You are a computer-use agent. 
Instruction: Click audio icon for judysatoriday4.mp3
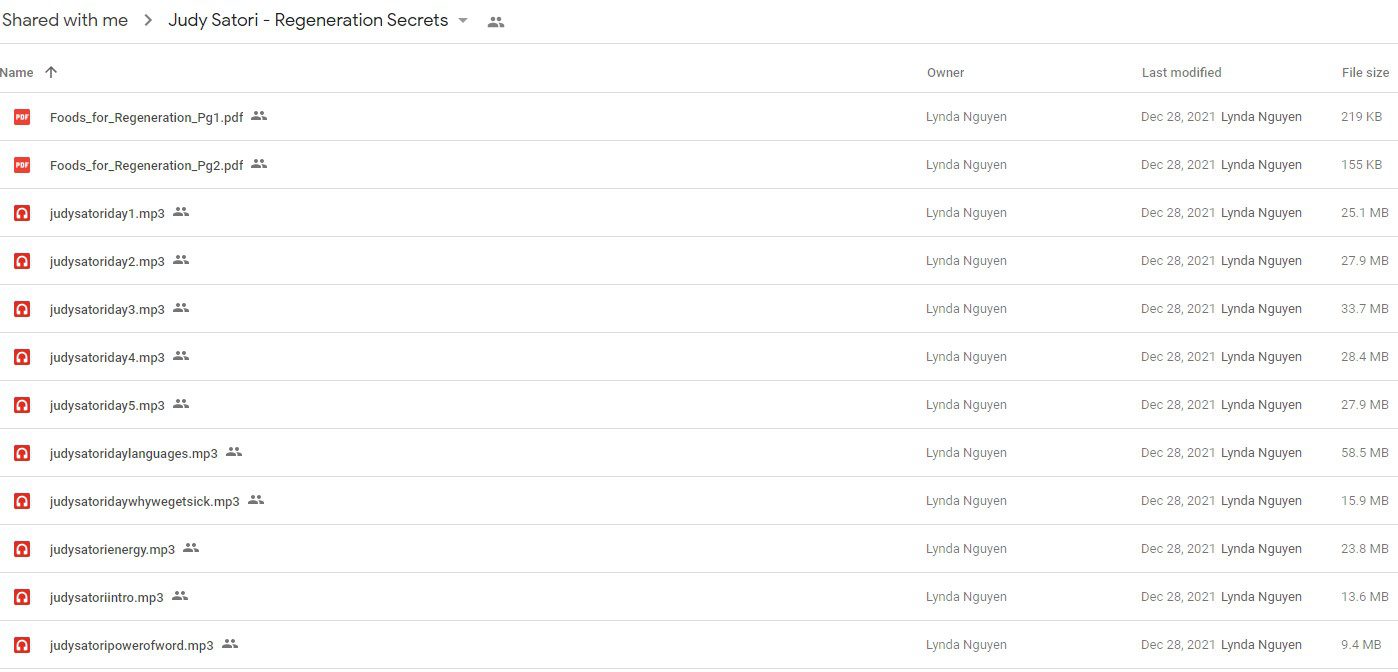[x=22, y=357]
